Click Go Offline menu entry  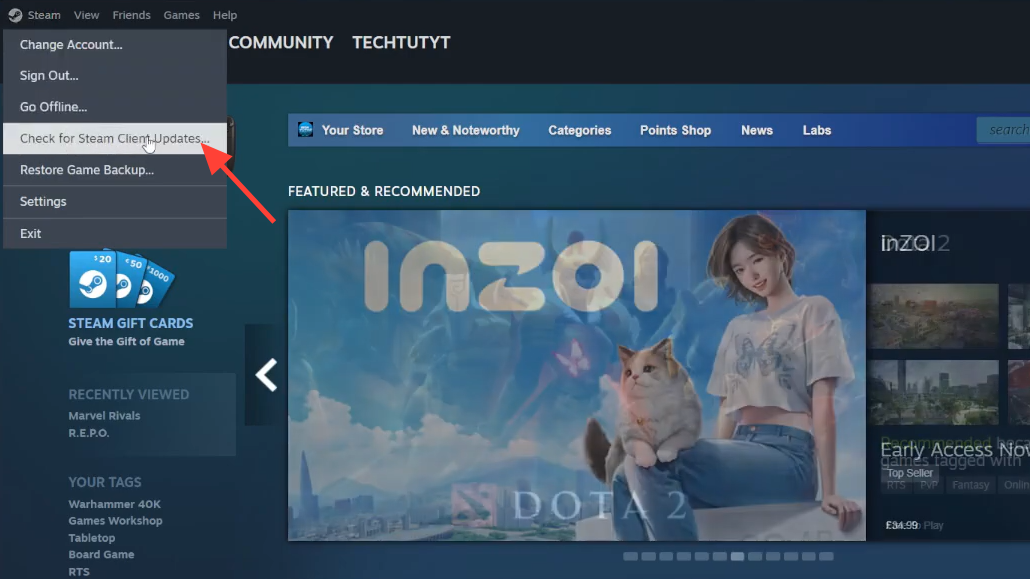(x=115, y=106)
